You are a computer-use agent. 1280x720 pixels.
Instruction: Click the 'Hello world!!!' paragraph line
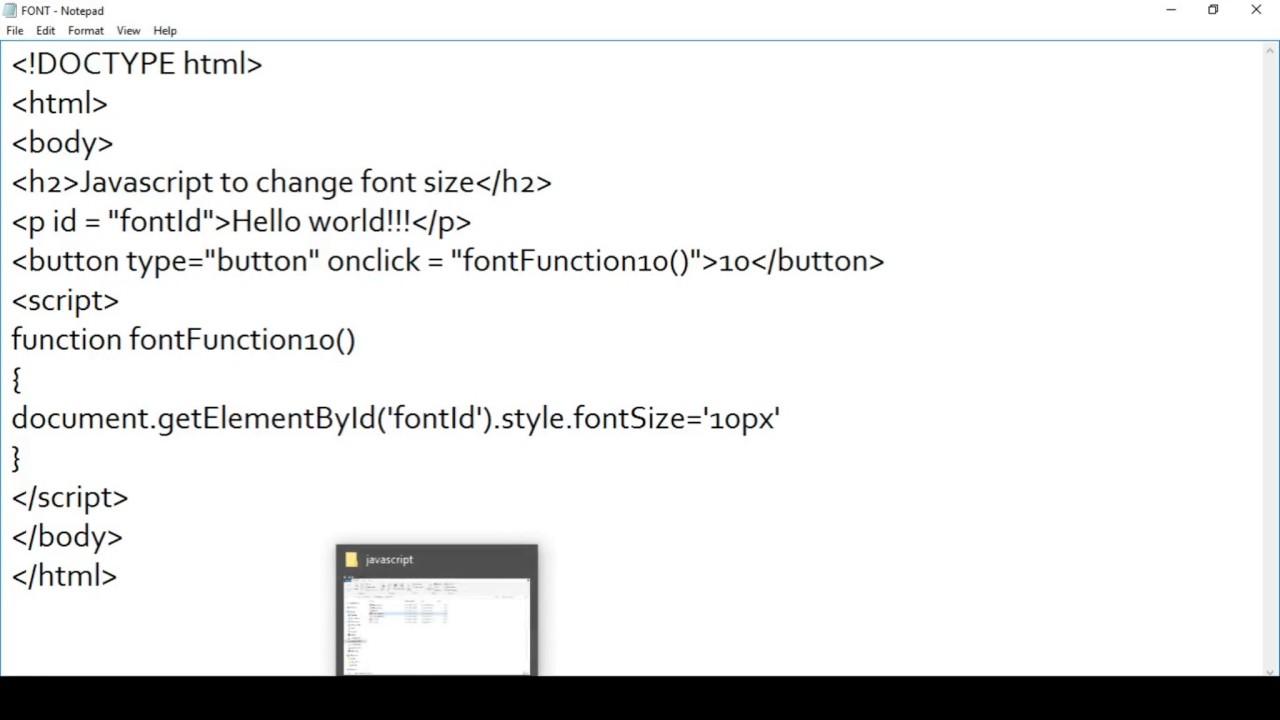point(241,221)
